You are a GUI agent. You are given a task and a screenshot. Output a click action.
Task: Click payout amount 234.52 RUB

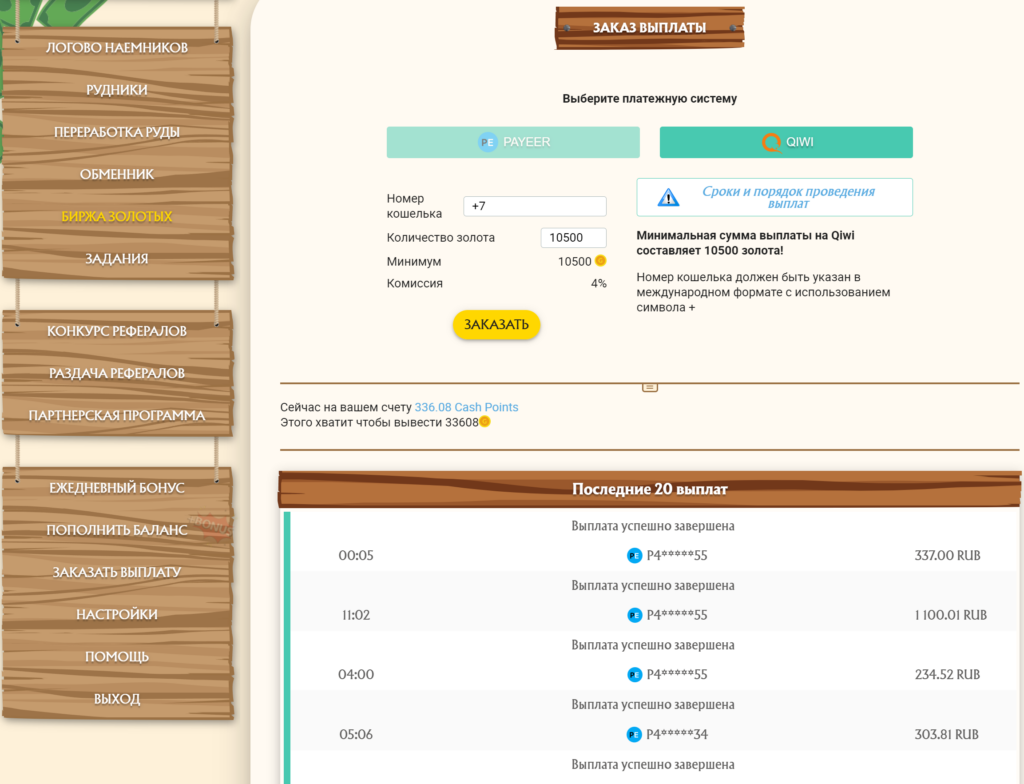pos(947,674)
